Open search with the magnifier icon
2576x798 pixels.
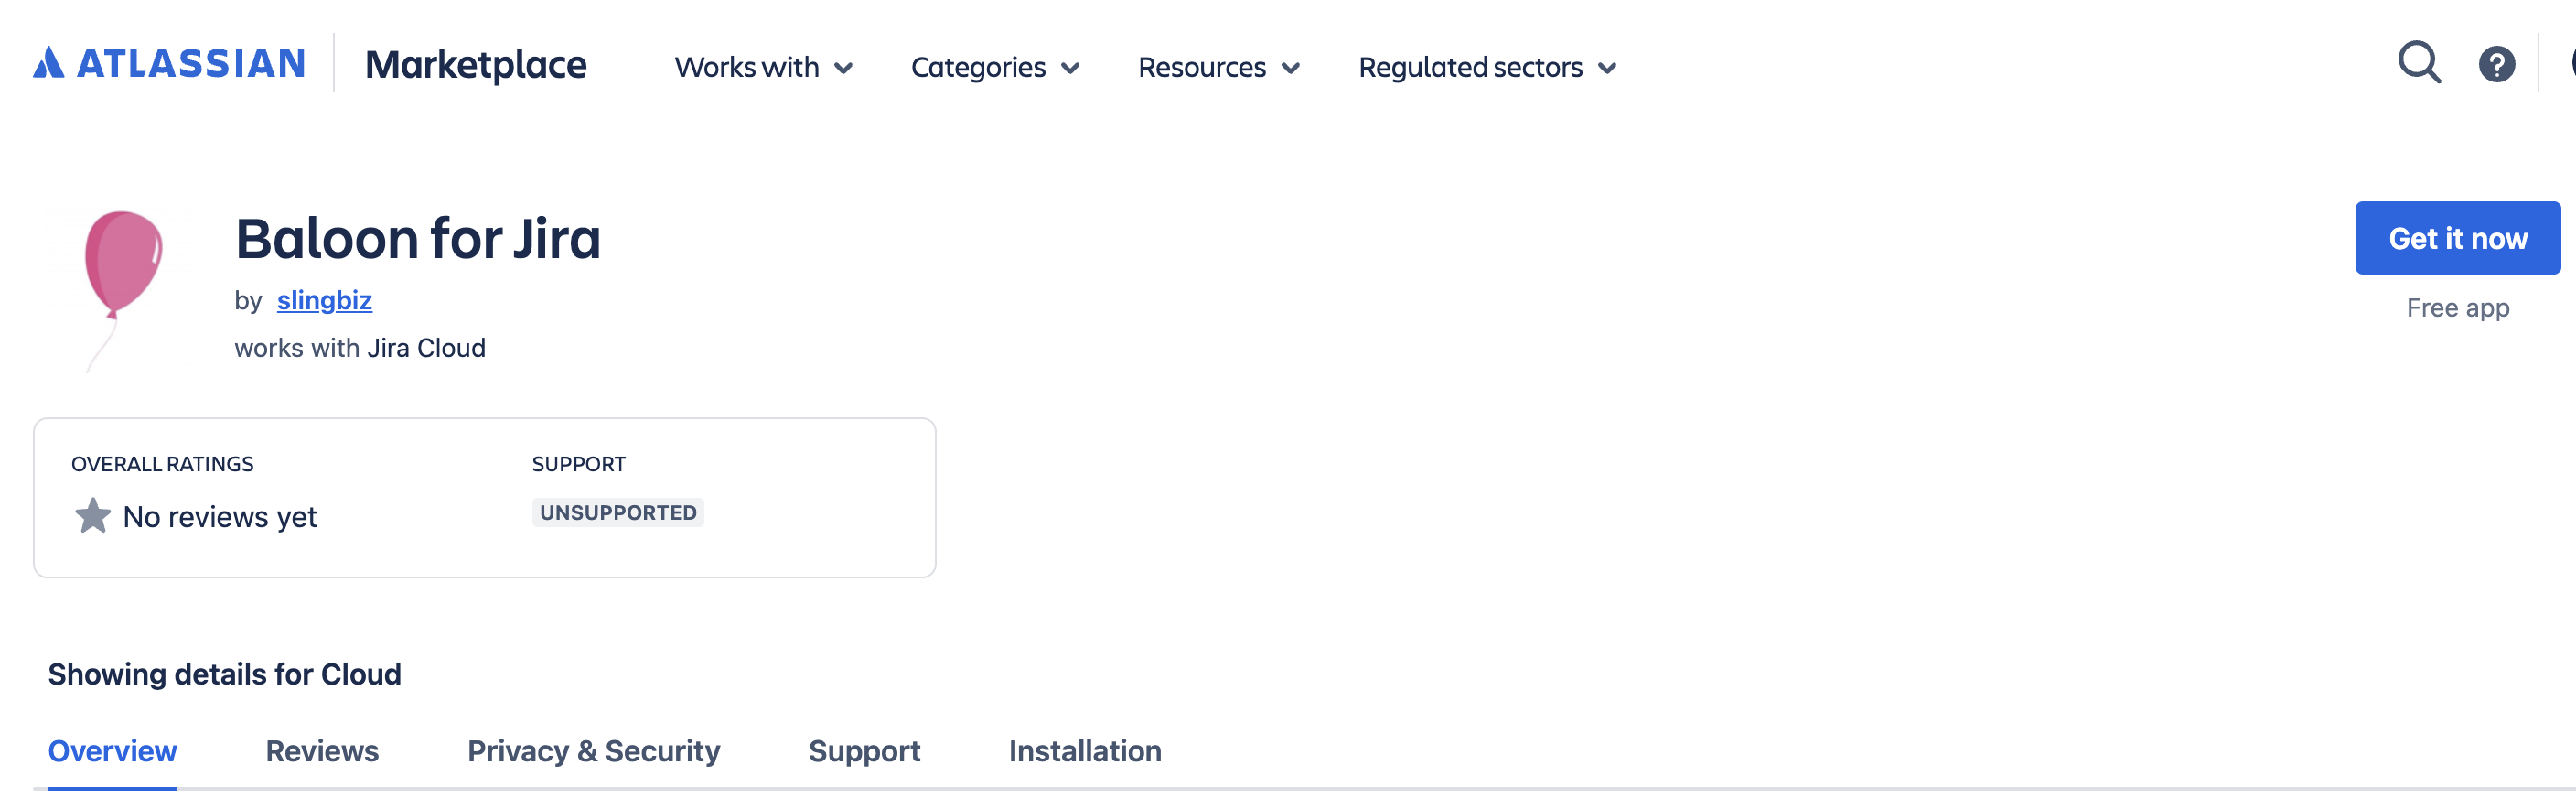tap(2419, 63)
